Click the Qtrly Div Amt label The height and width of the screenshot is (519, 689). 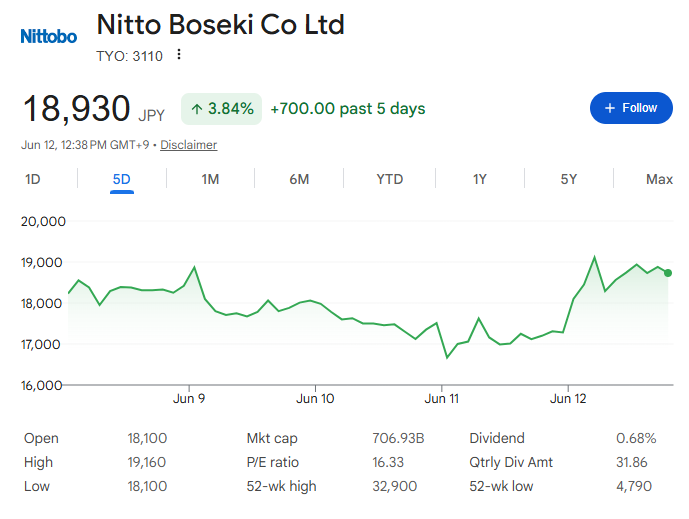tap(511, 462)
